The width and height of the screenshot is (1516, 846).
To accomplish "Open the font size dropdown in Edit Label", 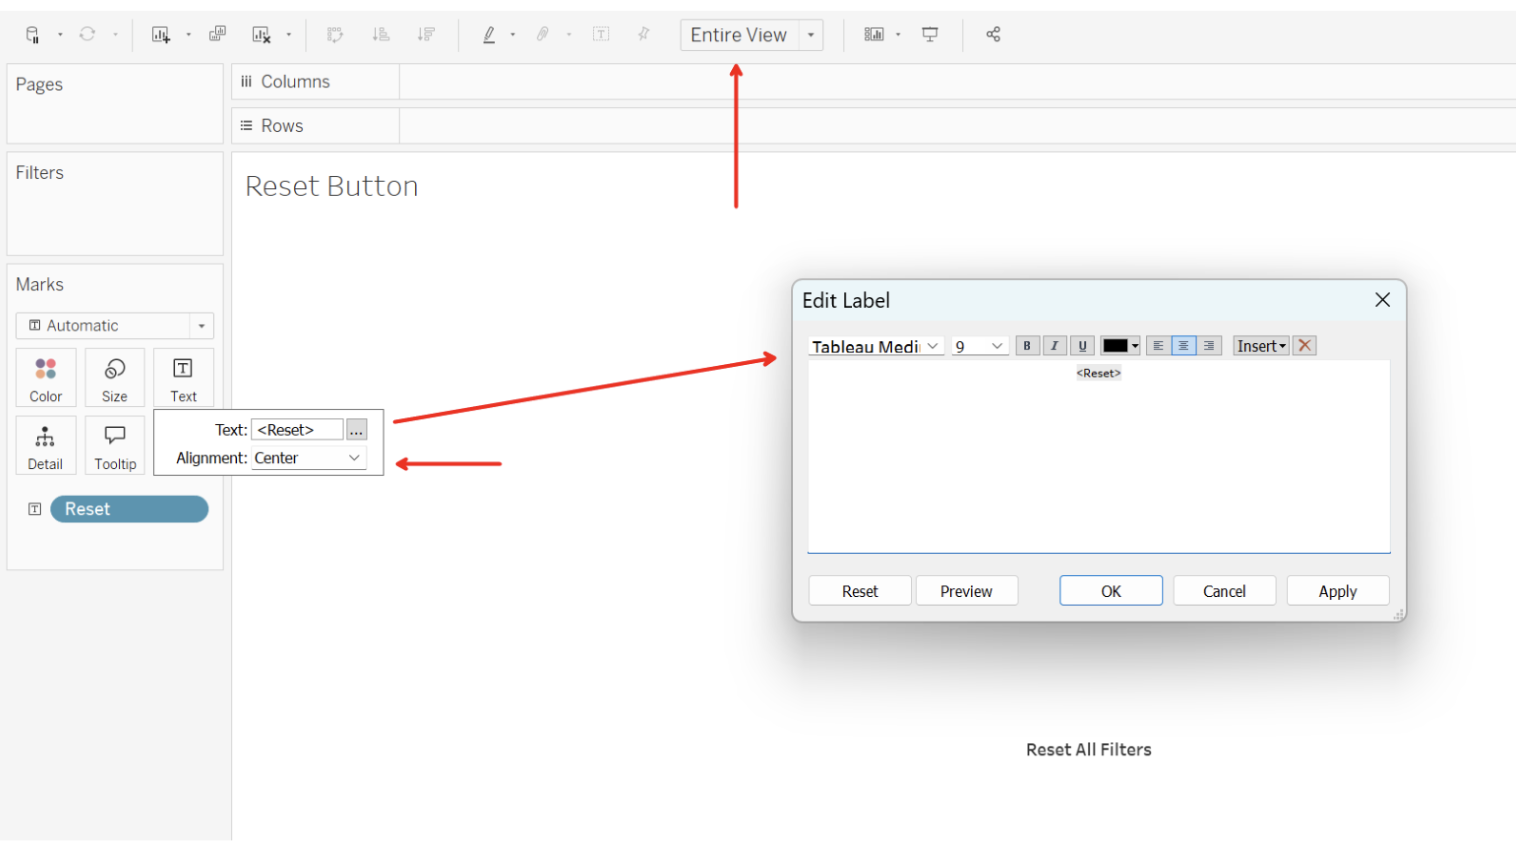I will (979, 345).
